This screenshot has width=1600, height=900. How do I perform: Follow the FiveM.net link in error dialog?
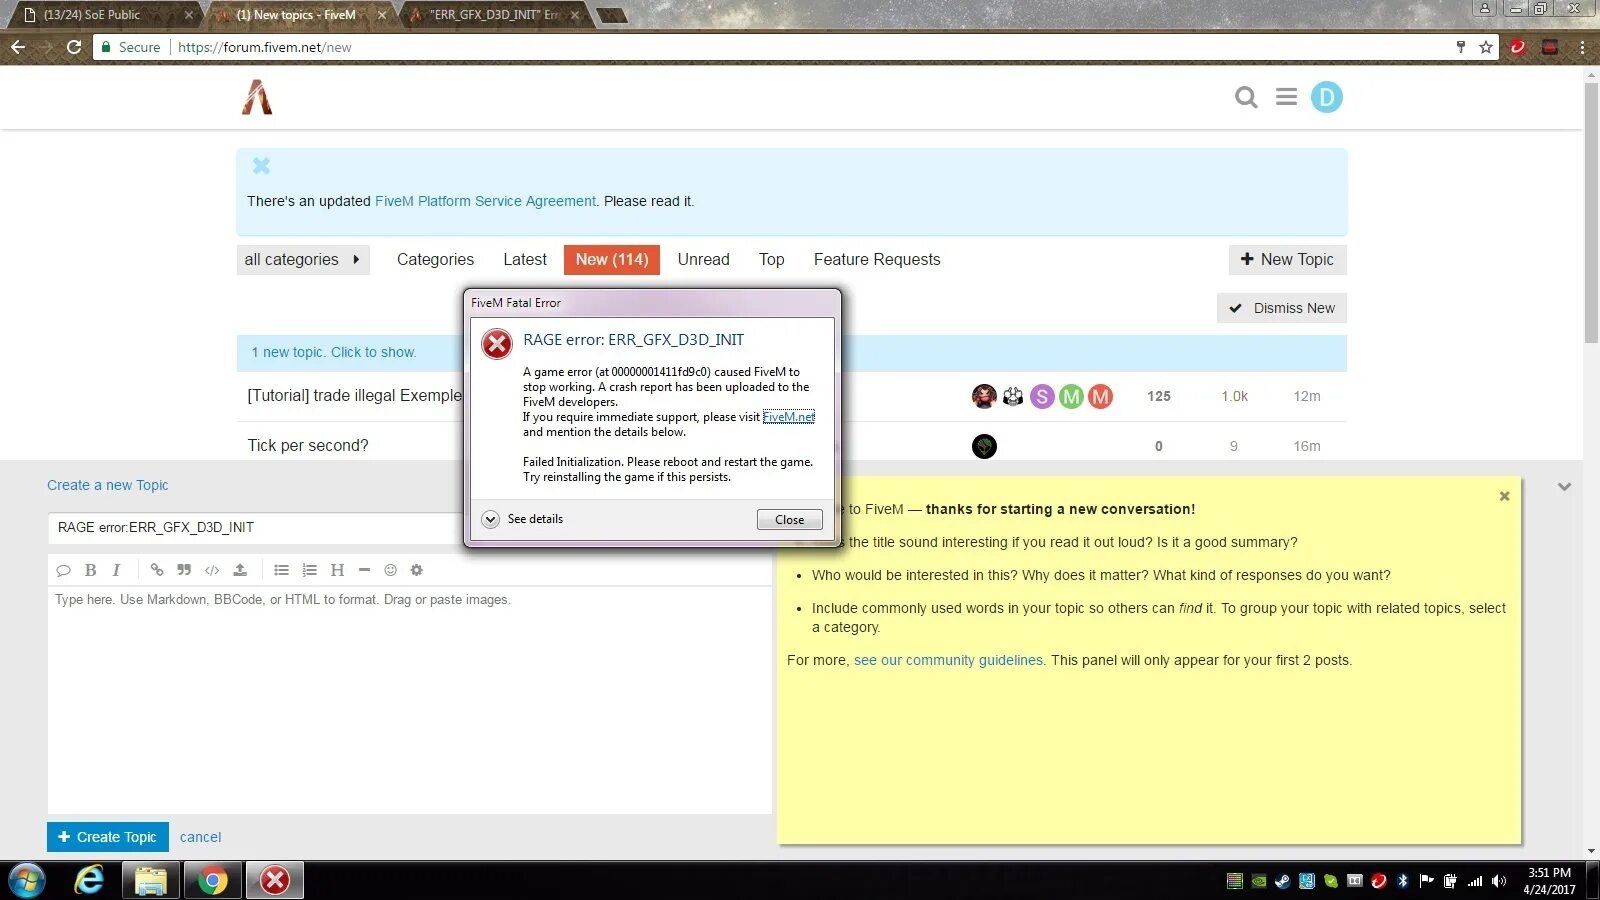pos(788,417)
